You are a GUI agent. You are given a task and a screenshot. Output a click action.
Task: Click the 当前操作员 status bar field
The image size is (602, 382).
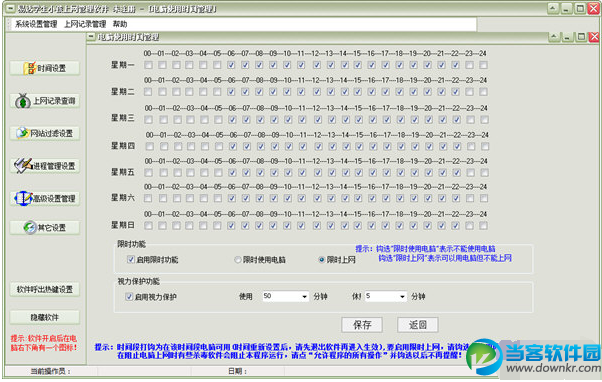(x=51, y=371)
